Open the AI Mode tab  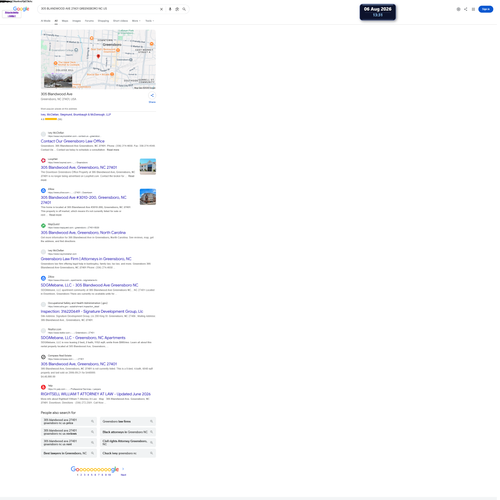(x=46, y=21)
